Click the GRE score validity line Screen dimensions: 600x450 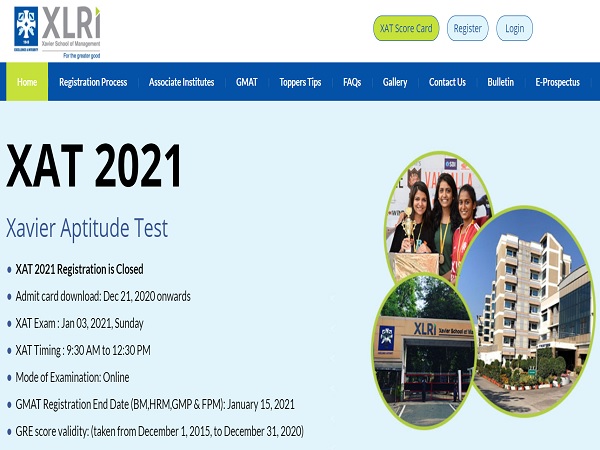click(160, 432)
